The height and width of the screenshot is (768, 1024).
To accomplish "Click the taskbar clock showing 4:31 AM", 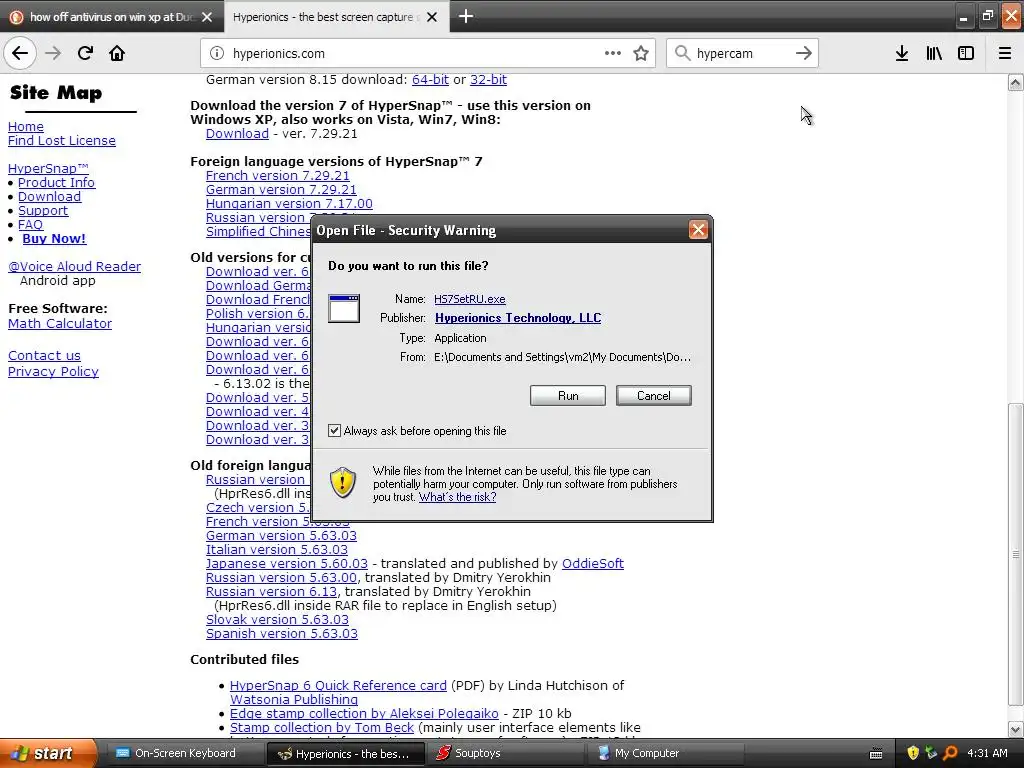I will tap(987, 753).
